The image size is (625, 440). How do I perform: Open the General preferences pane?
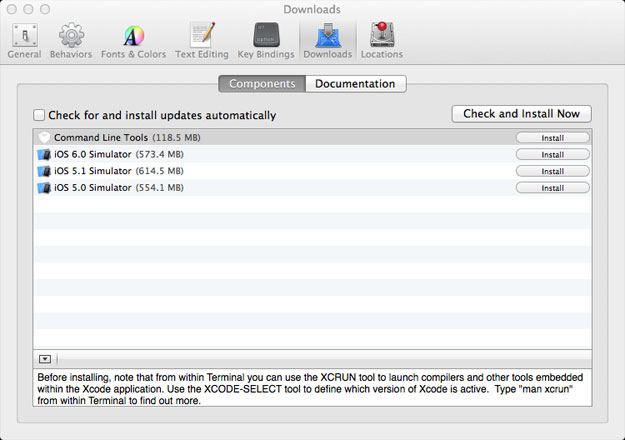coord(24,41)
